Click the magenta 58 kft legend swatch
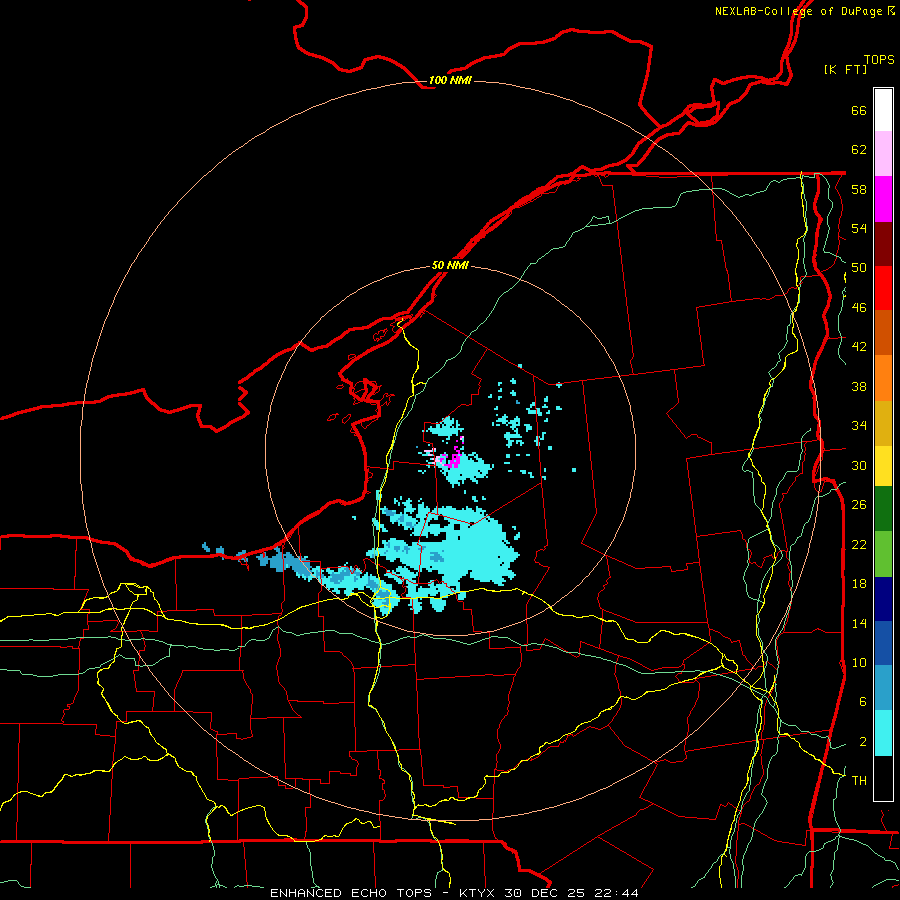Image resolution: width=900 pixels, height=900 pixels. point(883,199)
